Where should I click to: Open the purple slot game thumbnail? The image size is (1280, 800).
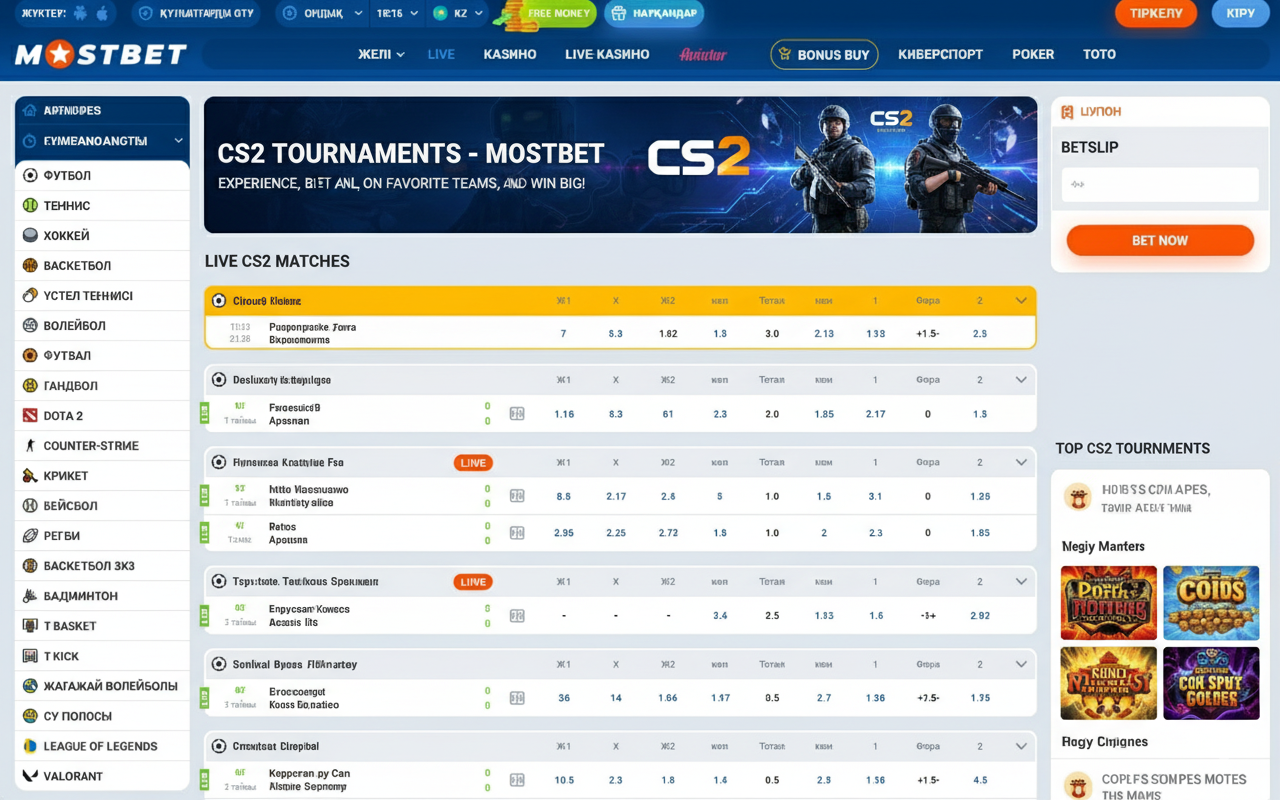1211,683
